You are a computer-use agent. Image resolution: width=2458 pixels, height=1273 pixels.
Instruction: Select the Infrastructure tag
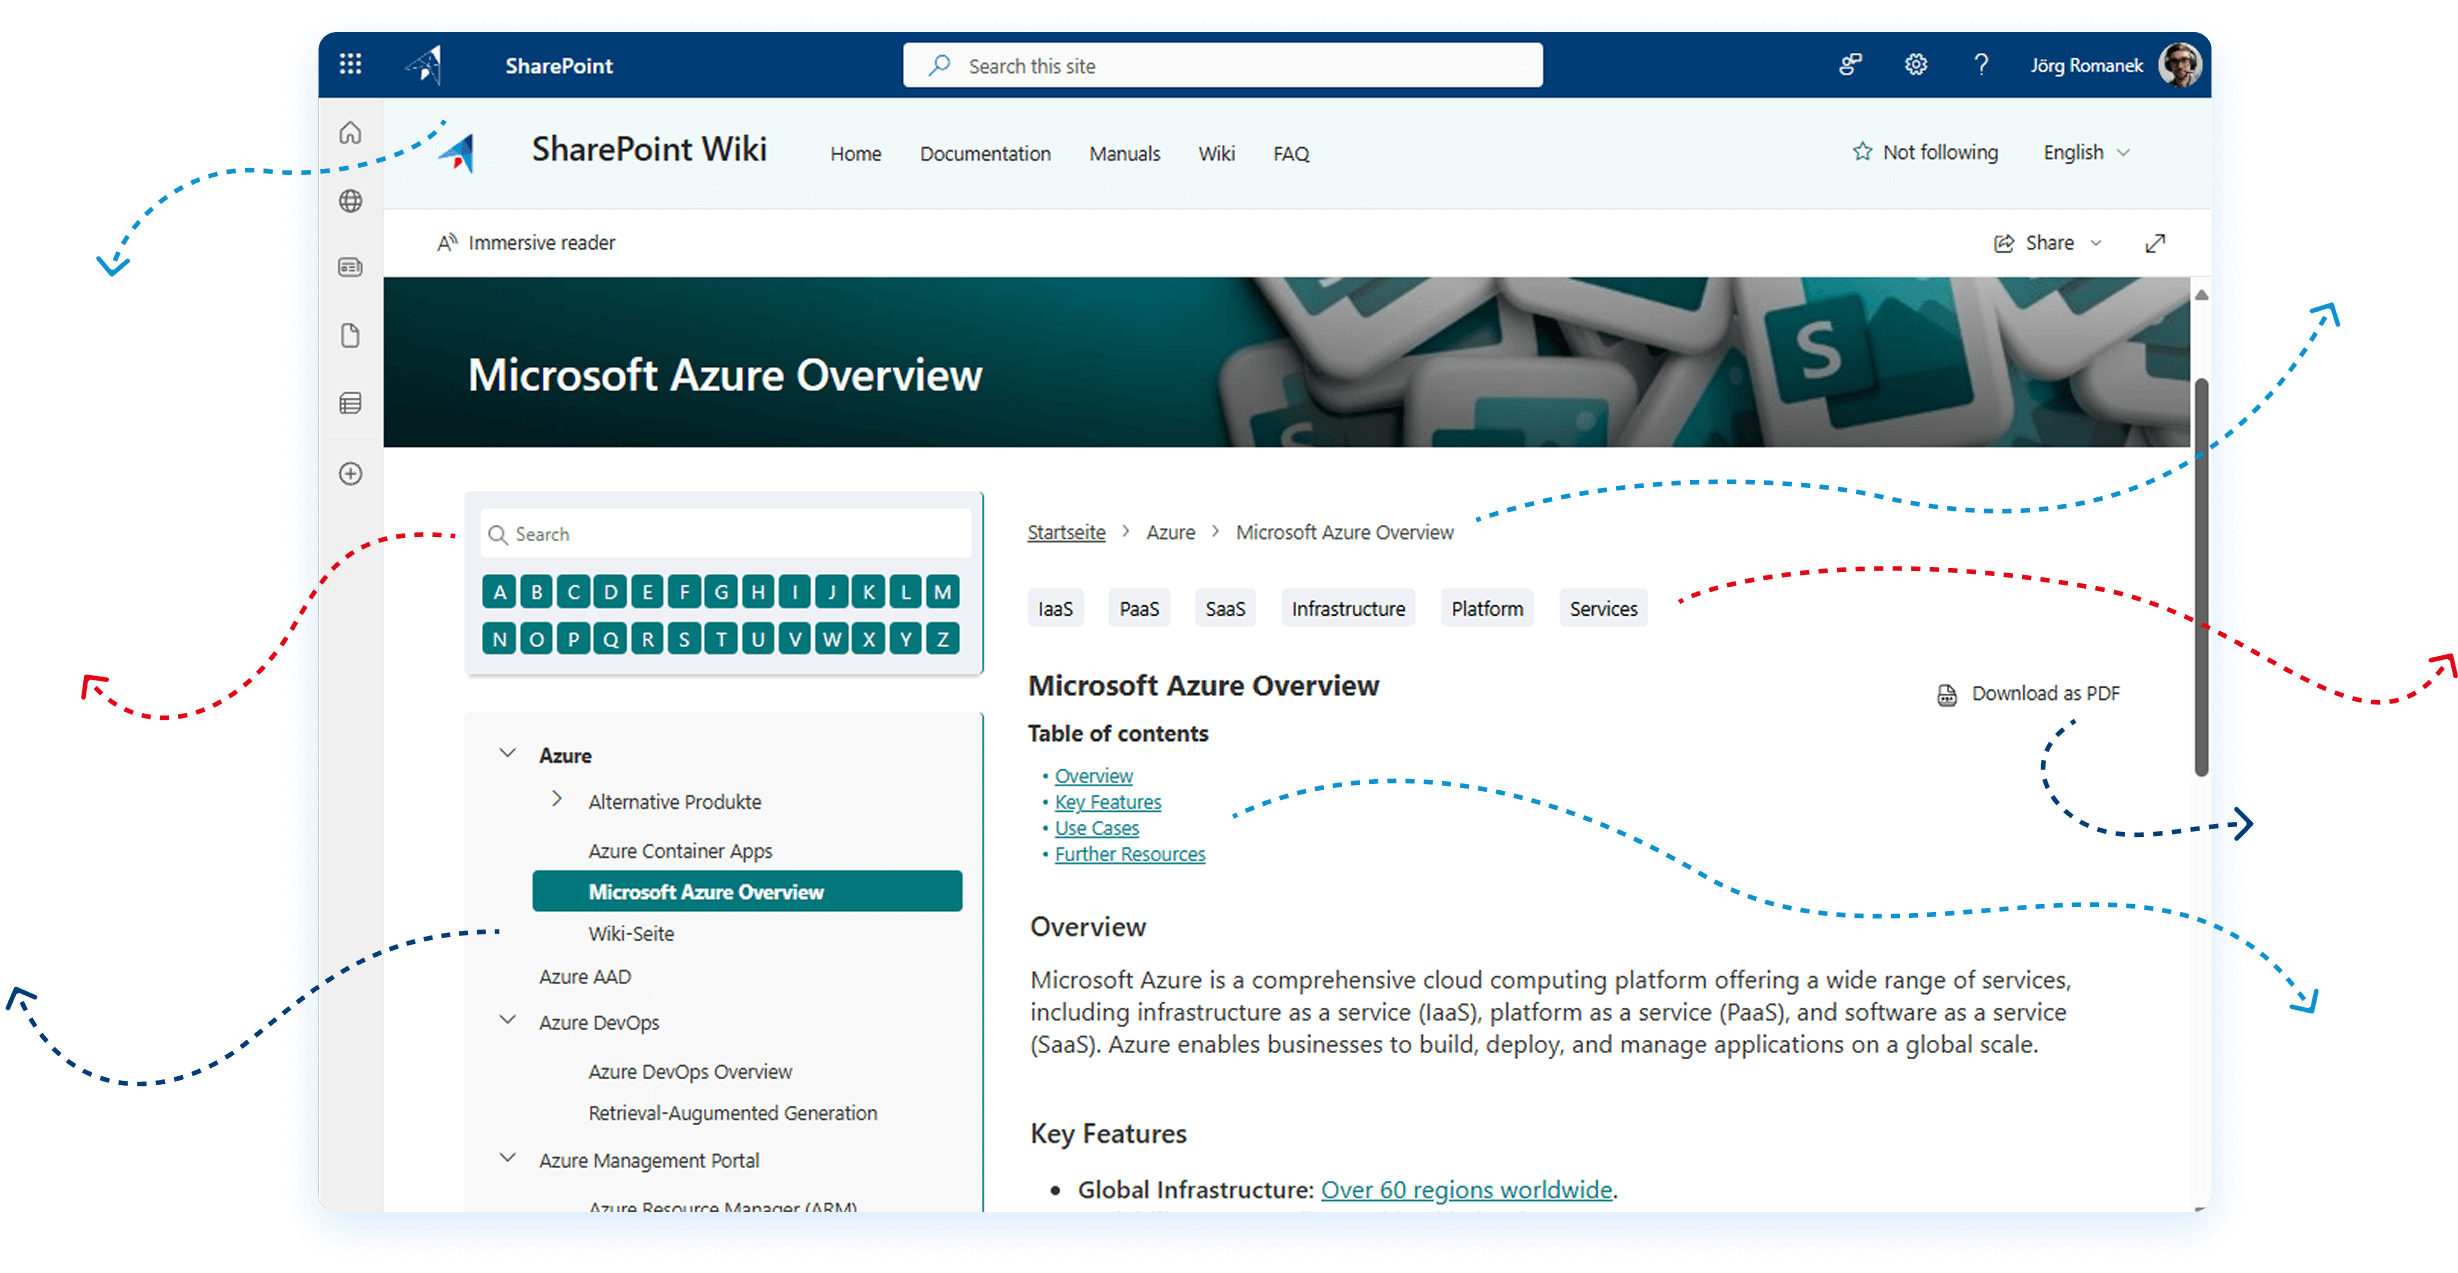coord(1348,609)
